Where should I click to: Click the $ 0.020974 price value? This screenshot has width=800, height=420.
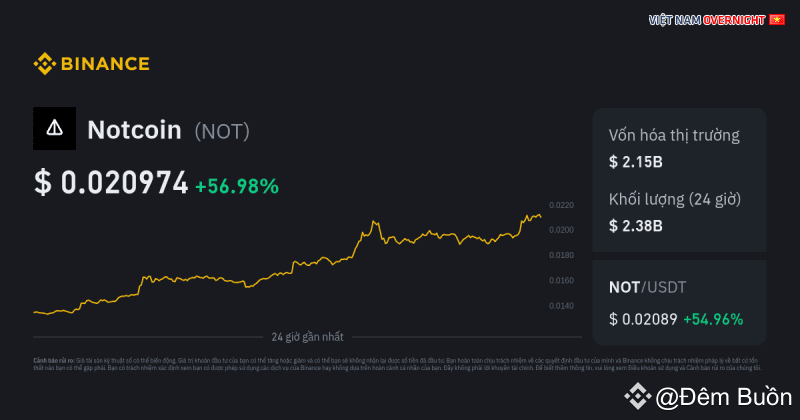[111, 183]
